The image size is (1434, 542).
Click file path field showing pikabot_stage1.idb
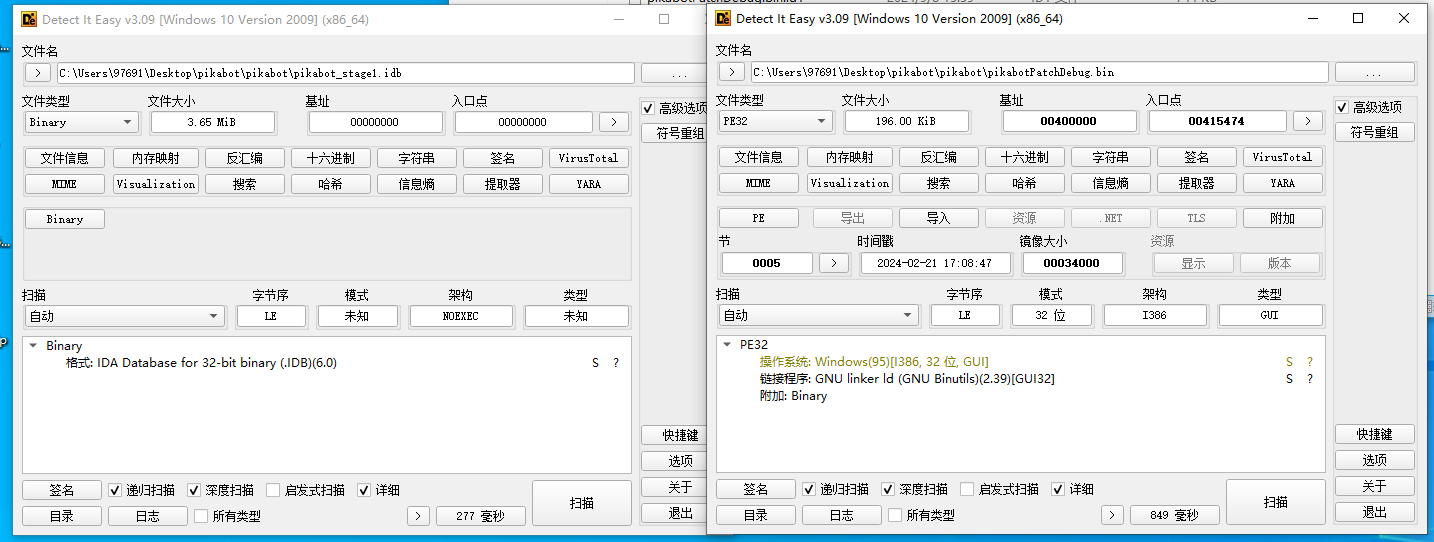[345, 73]
